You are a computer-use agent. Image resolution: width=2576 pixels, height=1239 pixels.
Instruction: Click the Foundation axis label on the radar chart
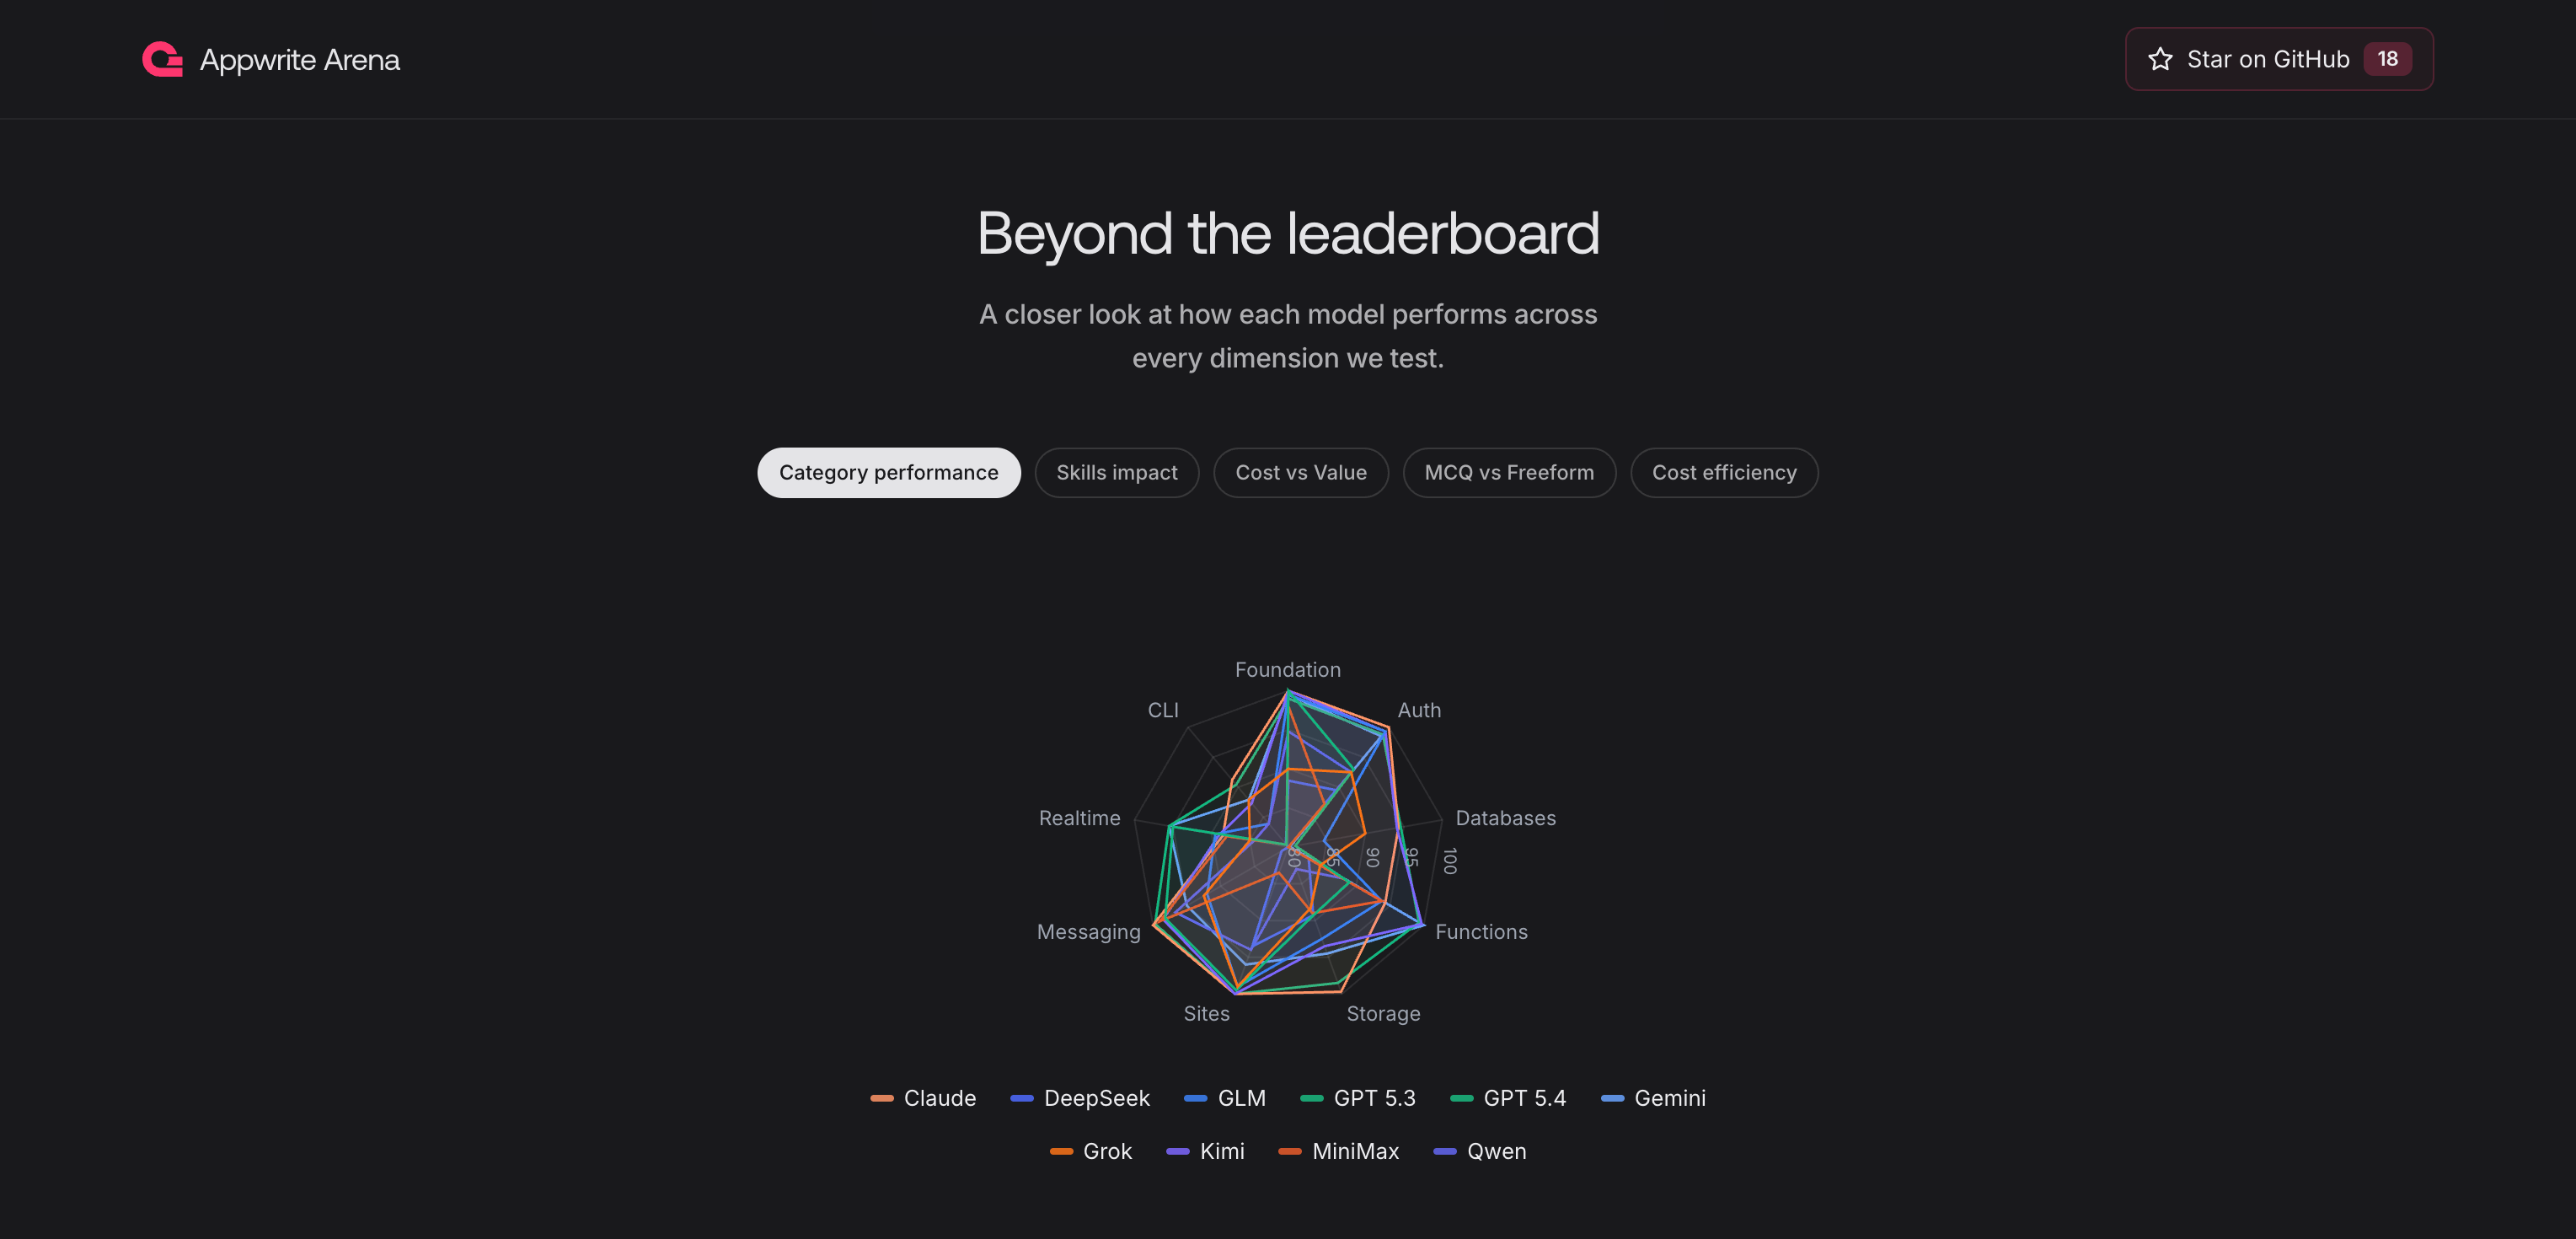1288,669
